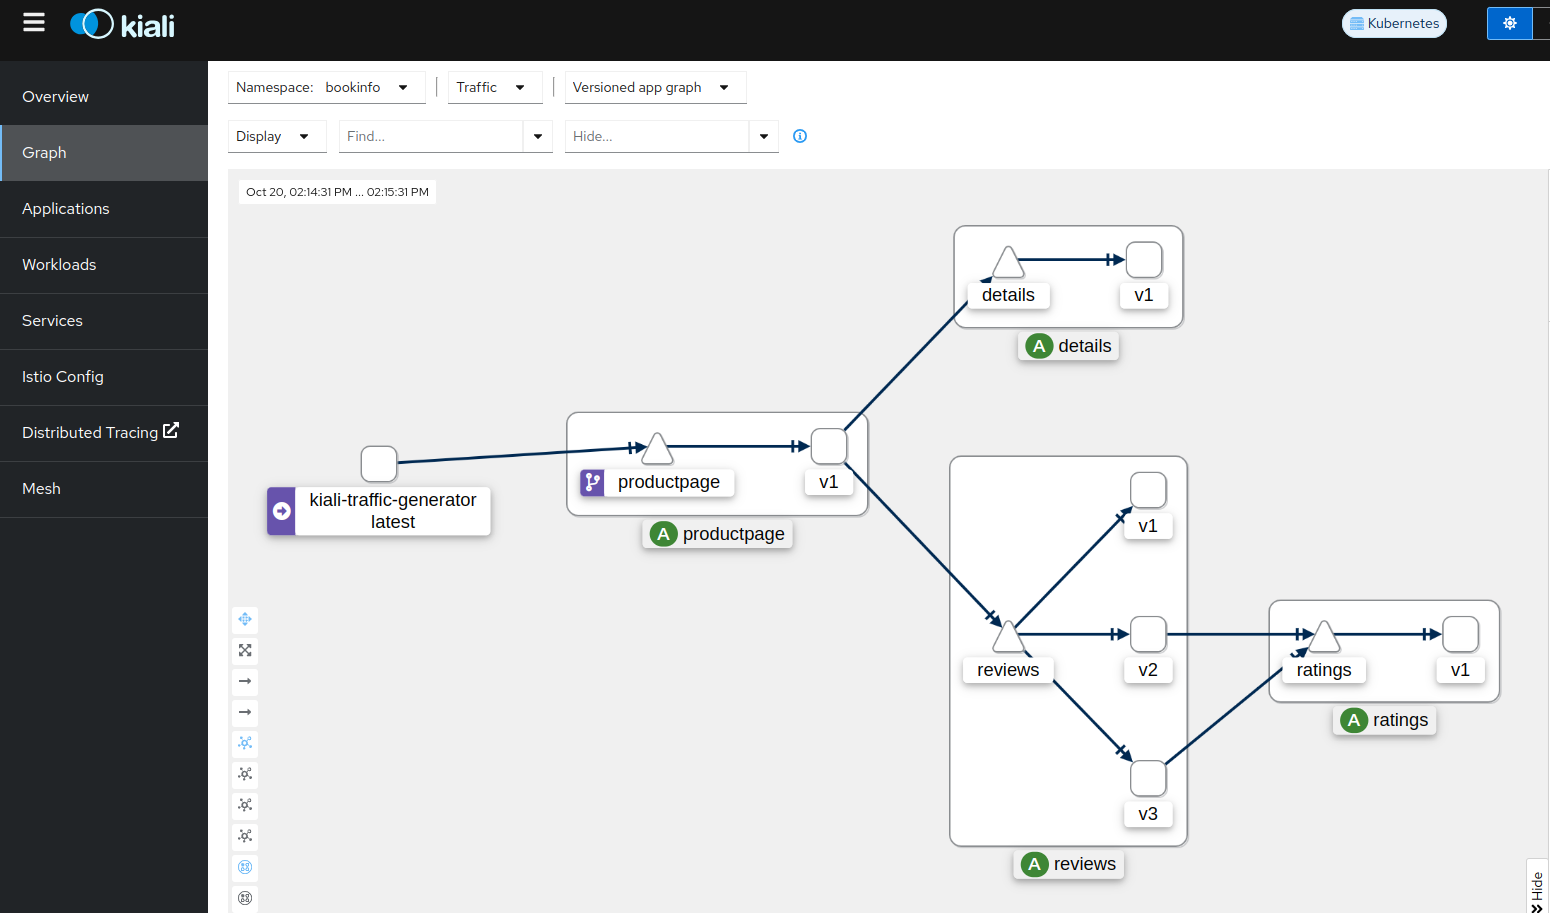Viewport: 1550px width, 913px height.
Task: Navigate to Istio Config section
Action: (62, 376)
